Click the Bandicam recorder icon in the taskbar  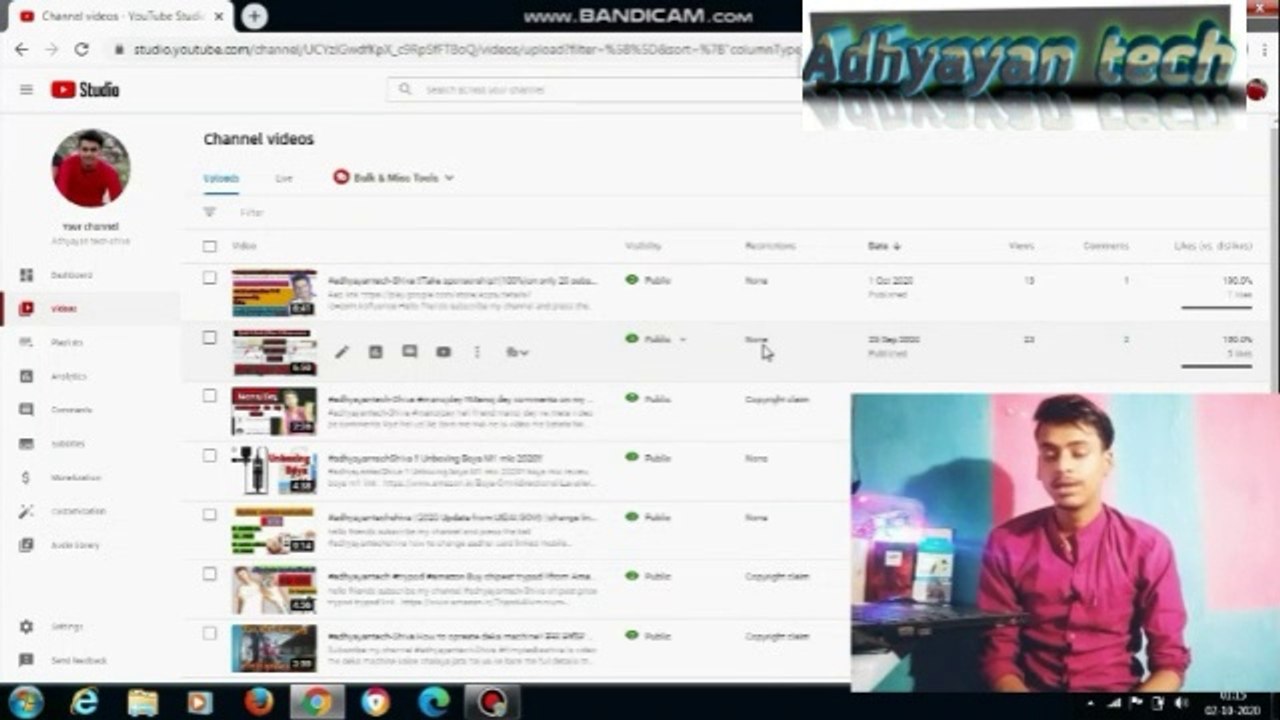pyautogui.click(x=492, y=702)
